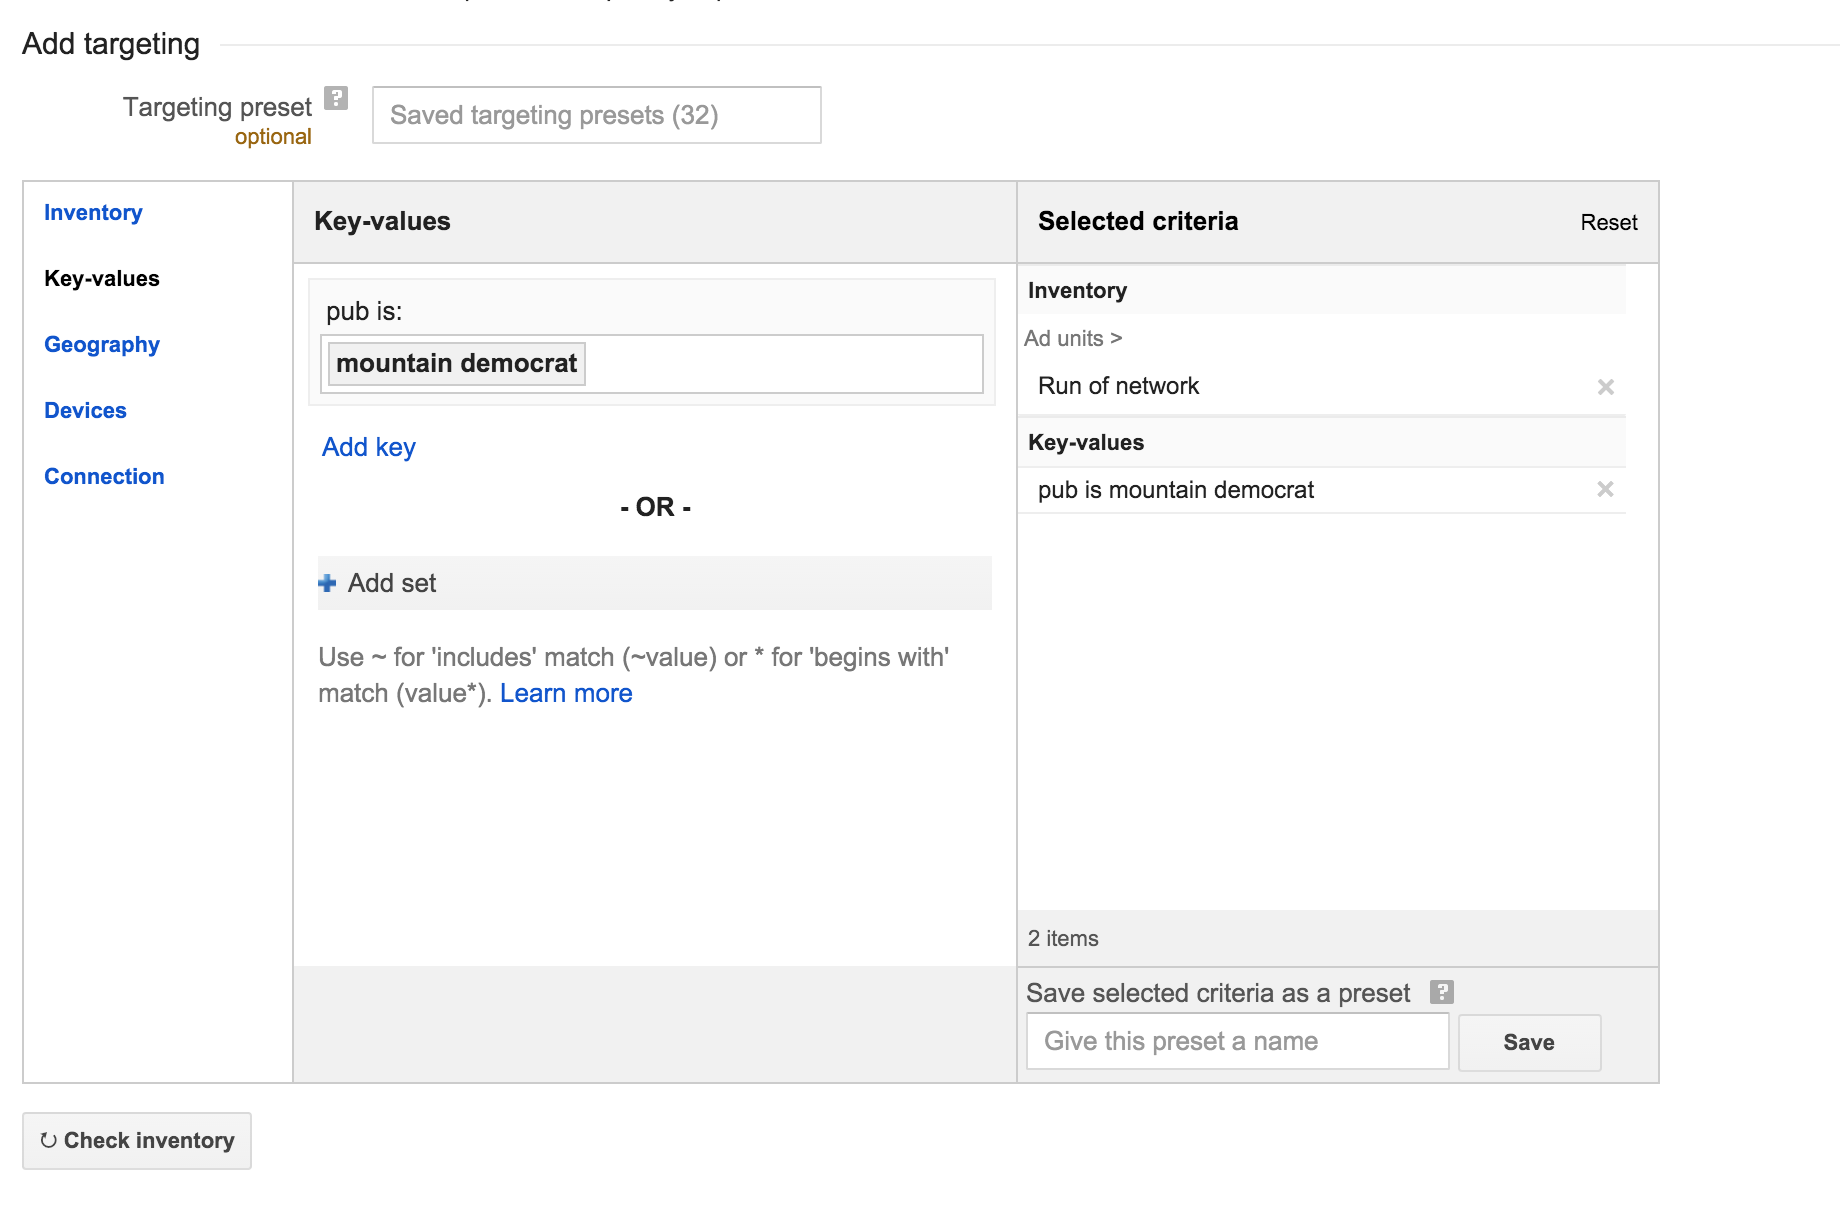Open the Learn more link
Image resolution: width=1840 pixels, height=1232 pixels.
pos(566,693)
